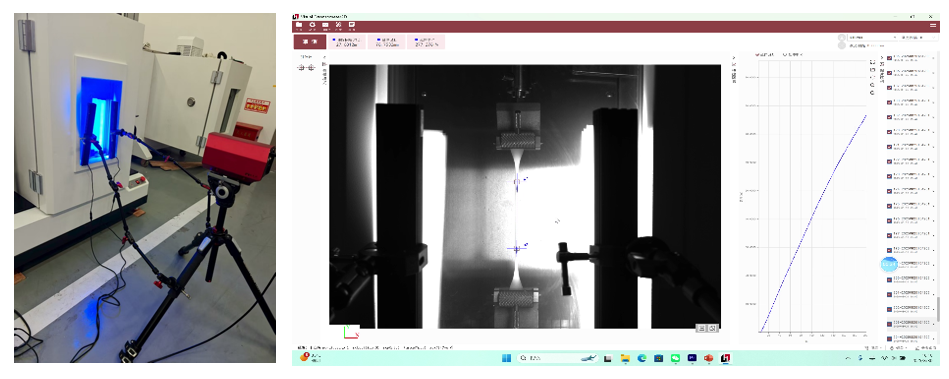The image size is (949, 379).
Task: Click the second chart tool icon beside the plot
Action: 872,71
